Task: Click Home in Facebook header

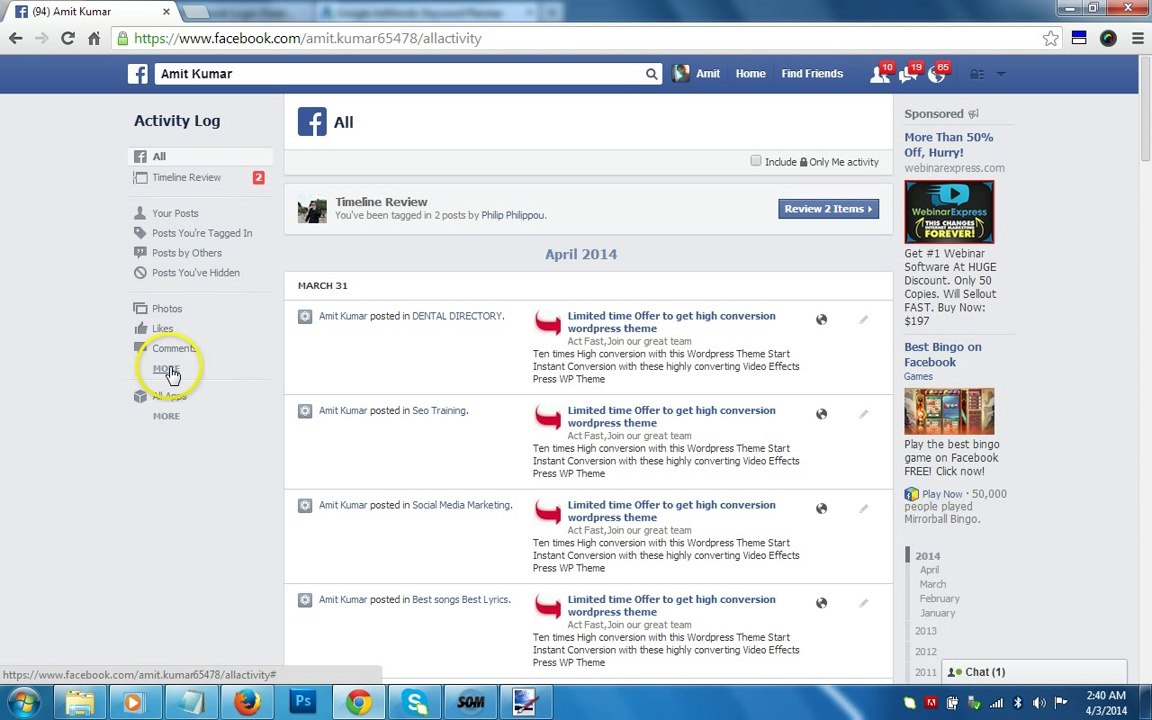Action: click(x=750, y=73)
